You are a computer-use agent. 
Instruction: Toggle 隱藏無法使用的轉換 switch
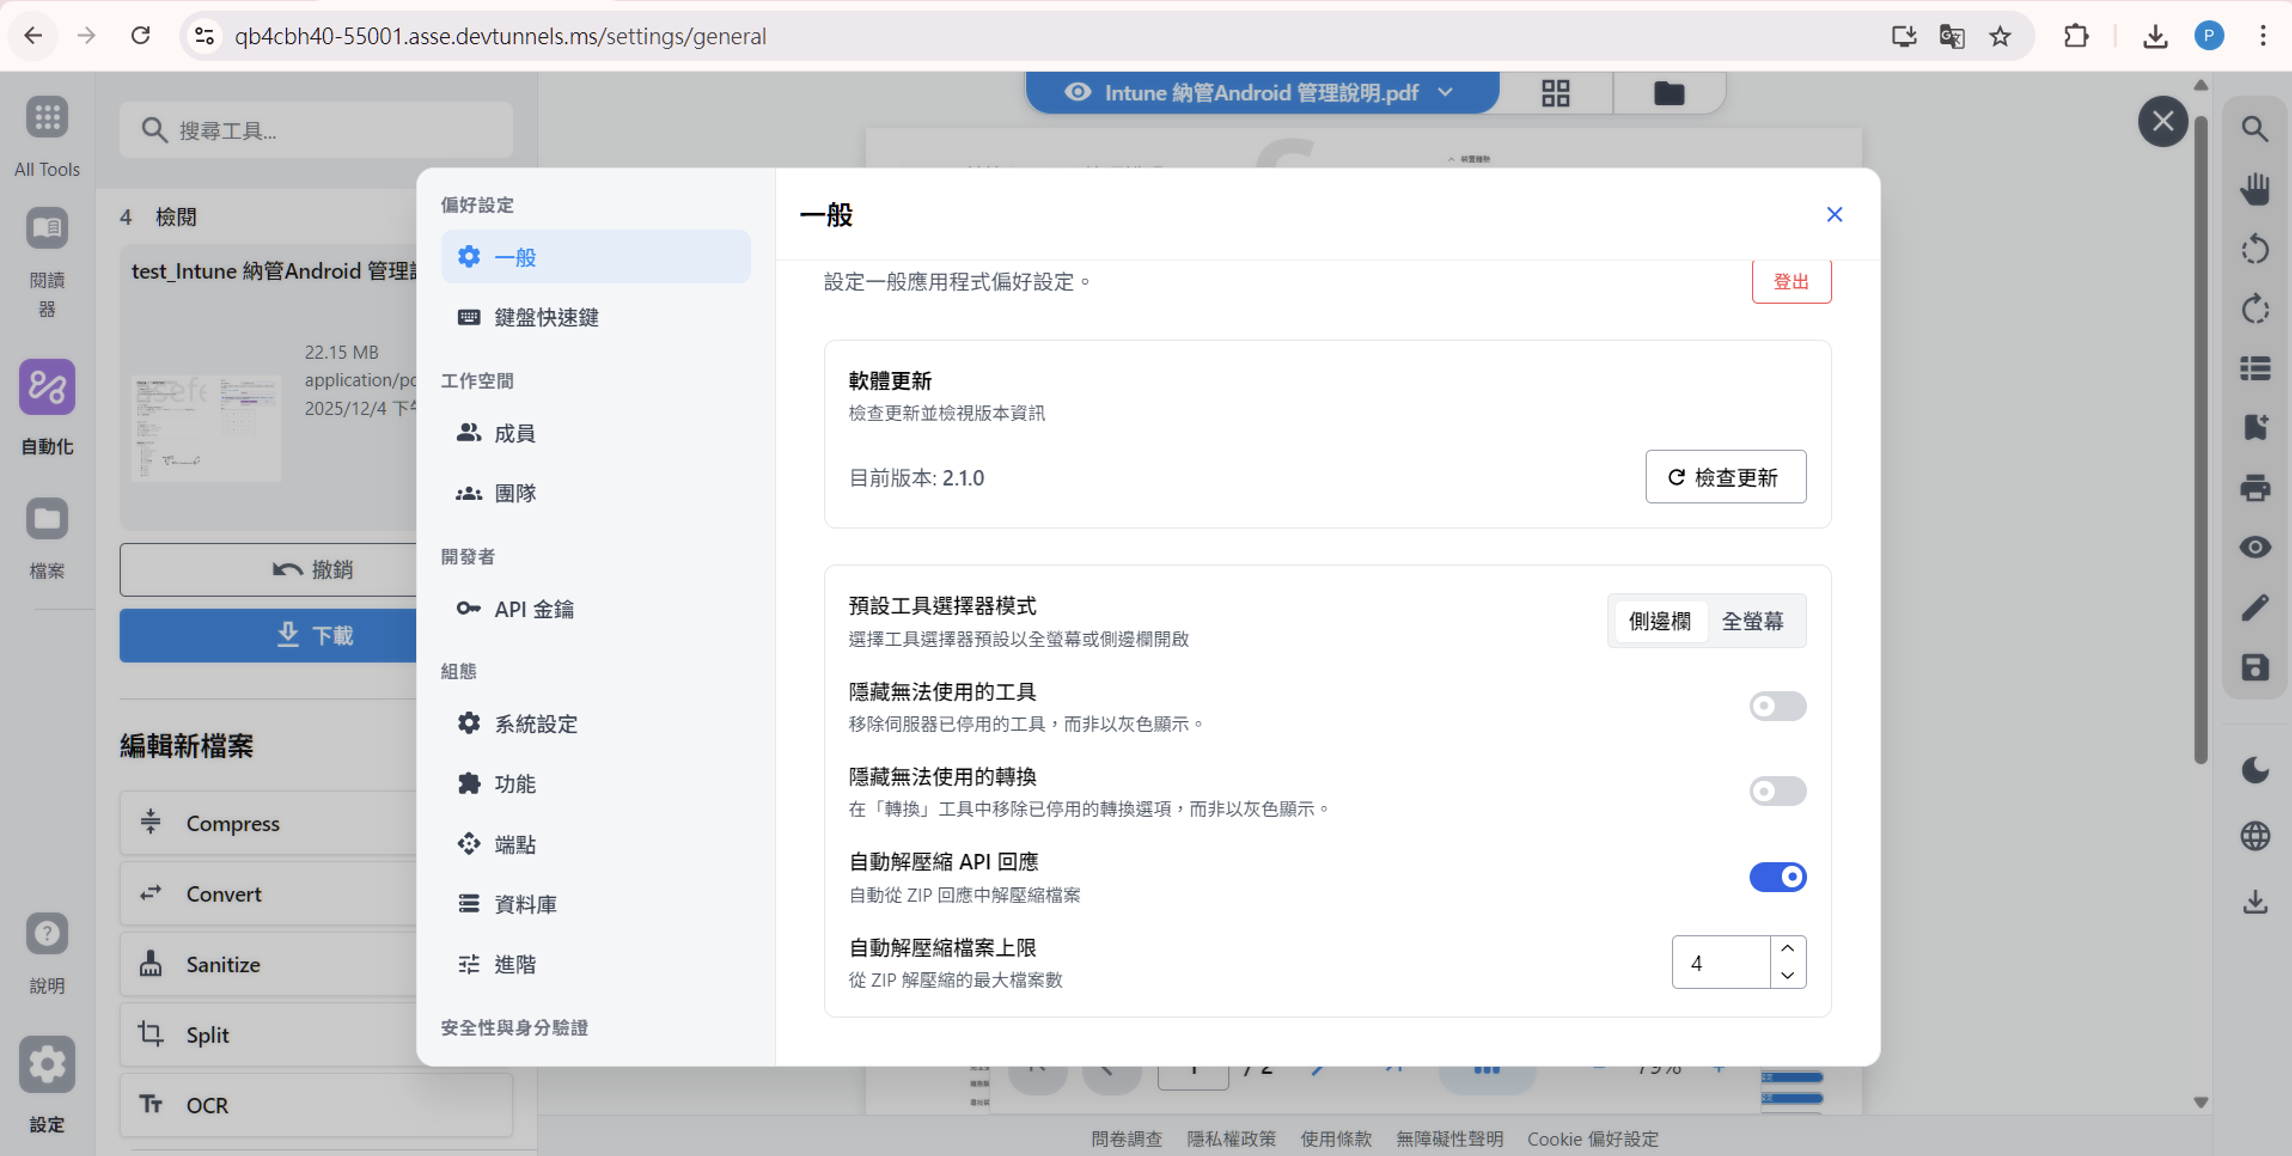1777,791
